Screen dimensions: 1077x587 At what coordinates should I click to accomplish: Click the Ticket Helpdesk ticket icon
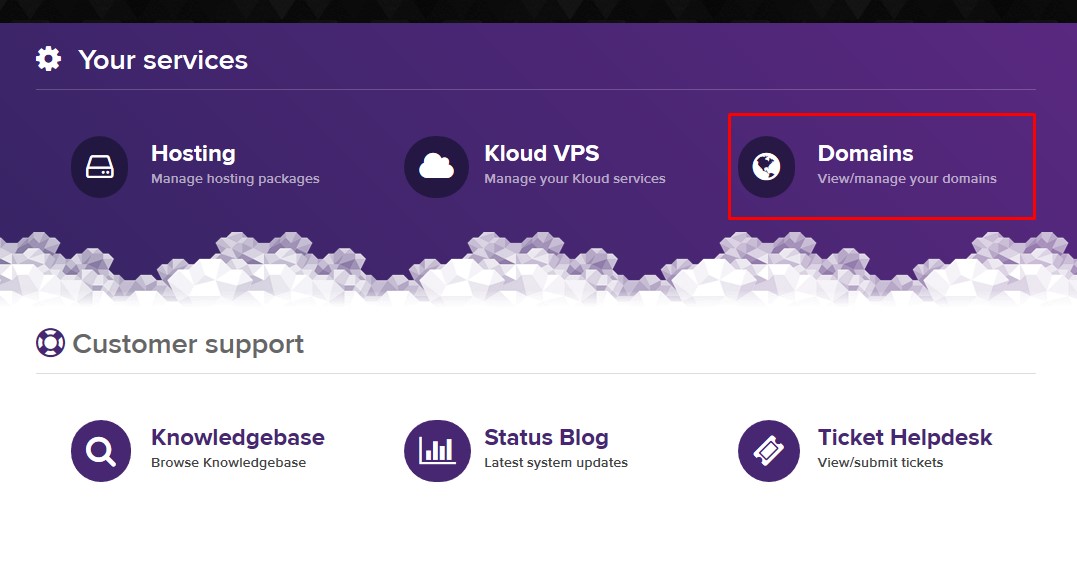769,451
